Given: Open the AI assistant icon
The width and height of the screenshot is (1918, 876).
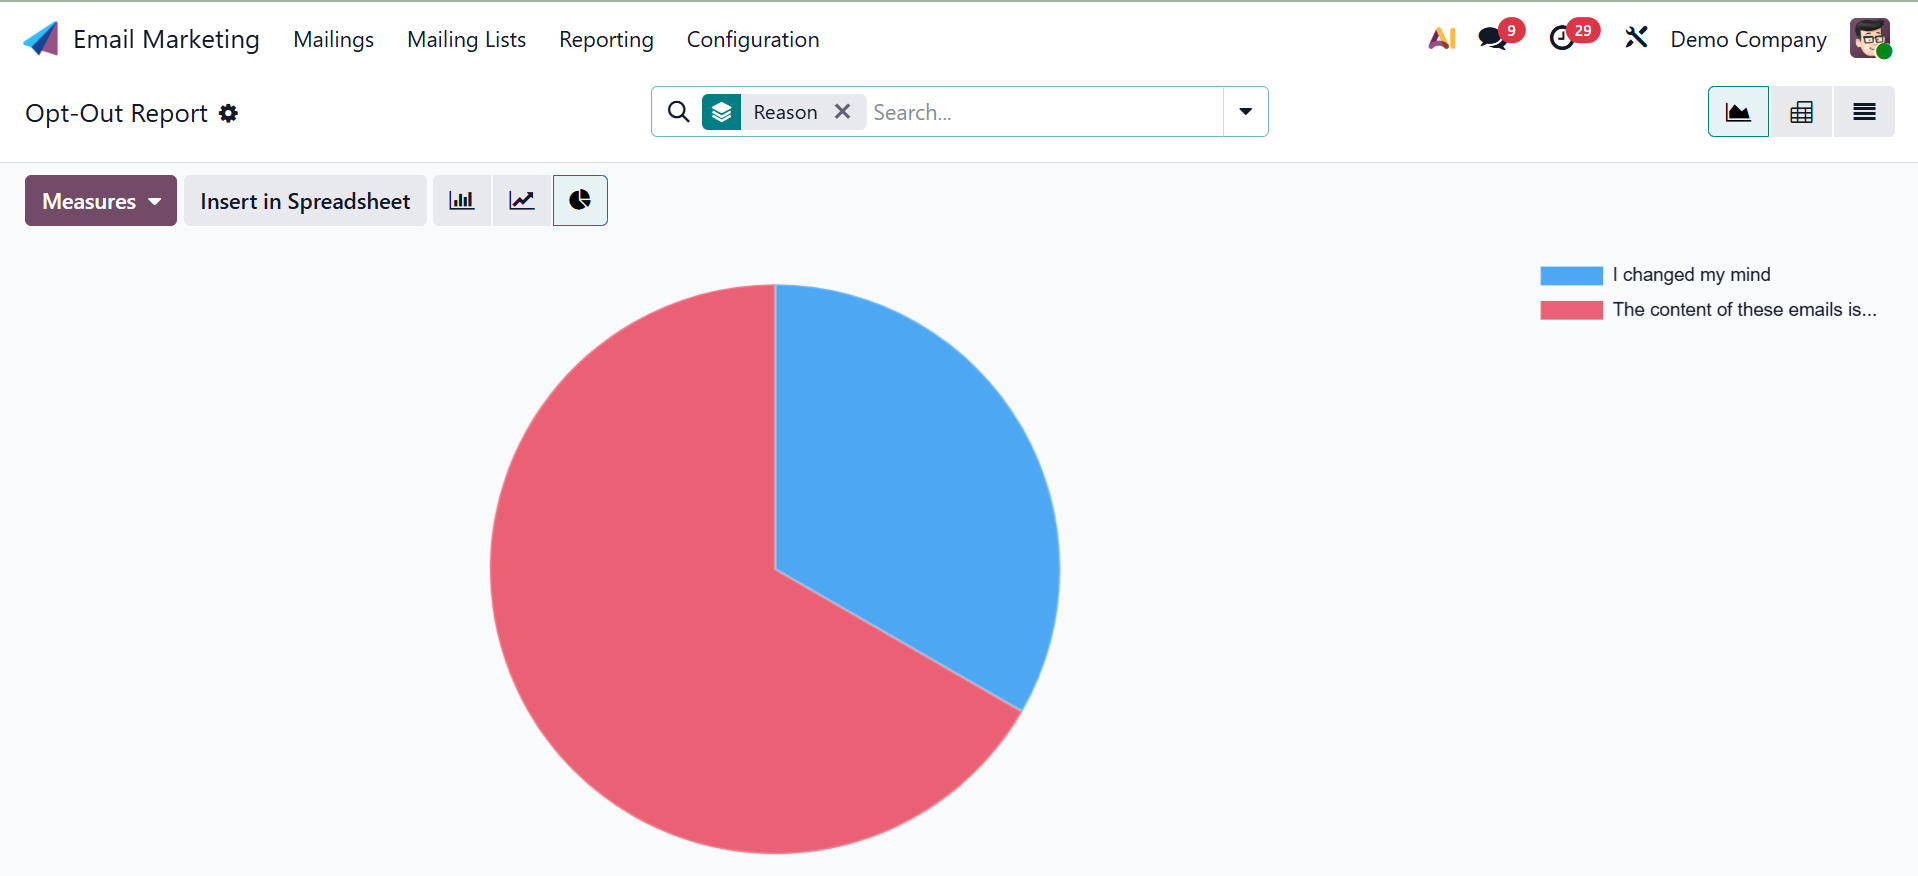Looking at the screenshot, I should [x=1441, y=39].
